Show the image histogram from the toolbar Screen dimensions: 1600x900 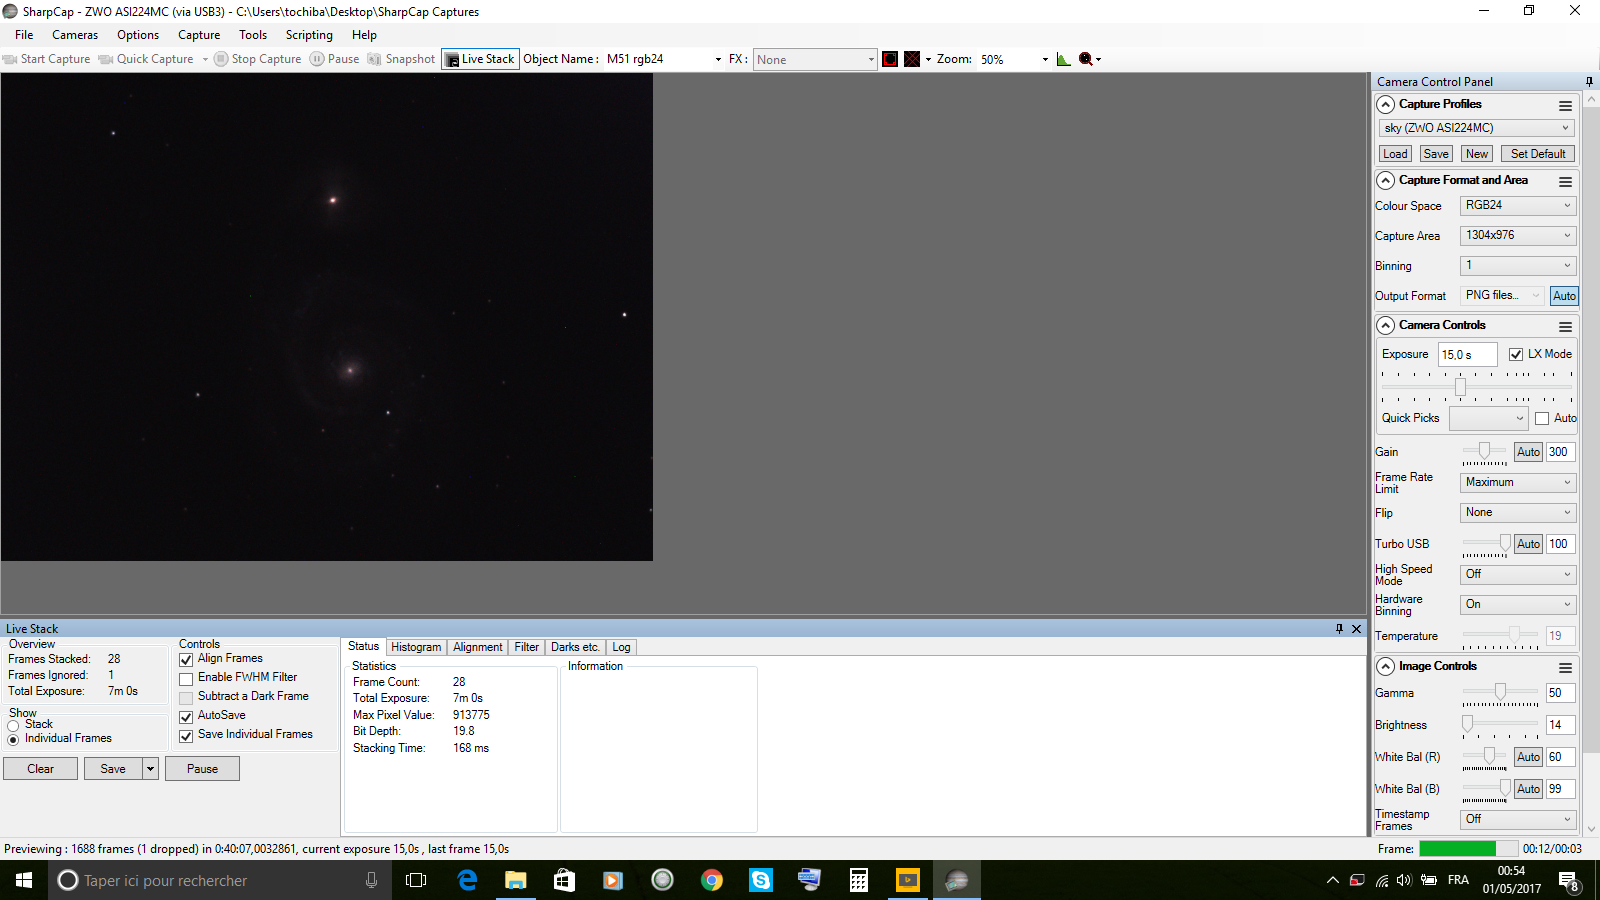pos(1063,59)
